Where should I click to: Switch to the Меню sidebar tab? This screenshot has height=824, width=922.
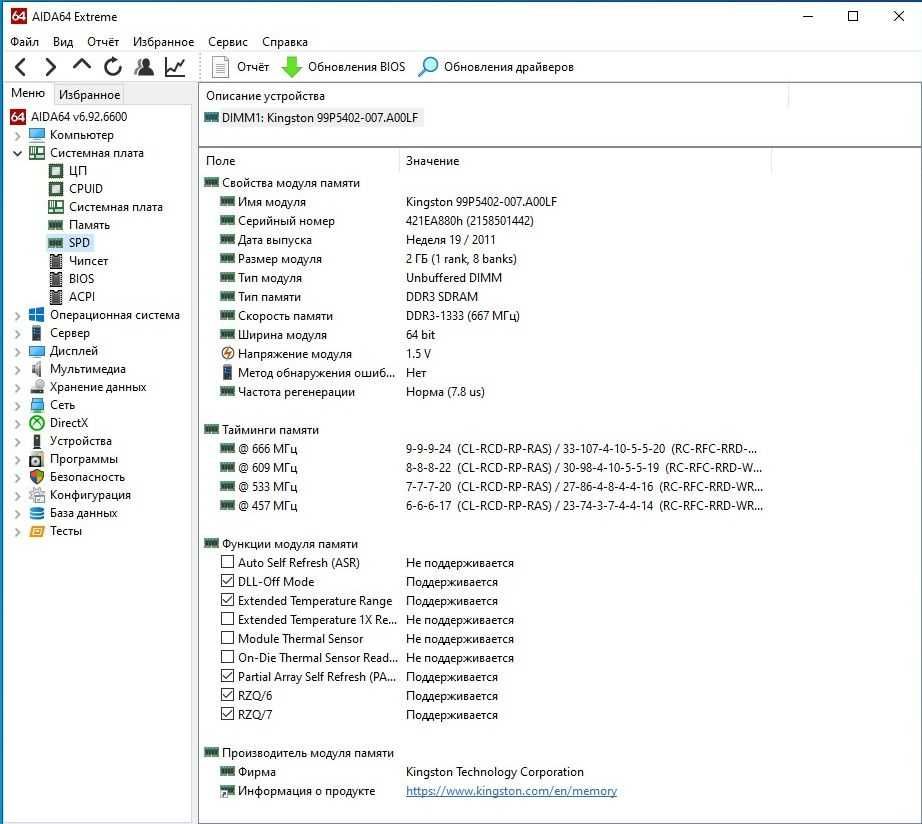28,93
